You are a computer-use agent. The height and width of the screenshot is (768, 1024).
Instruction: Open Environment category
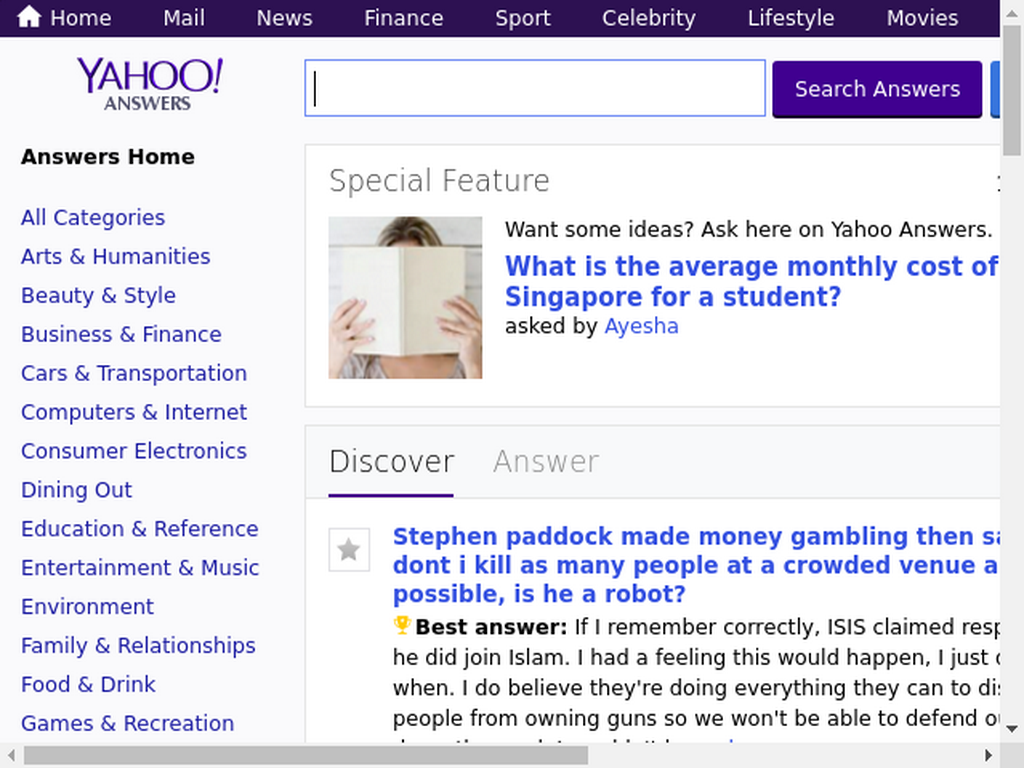(87, 607)
